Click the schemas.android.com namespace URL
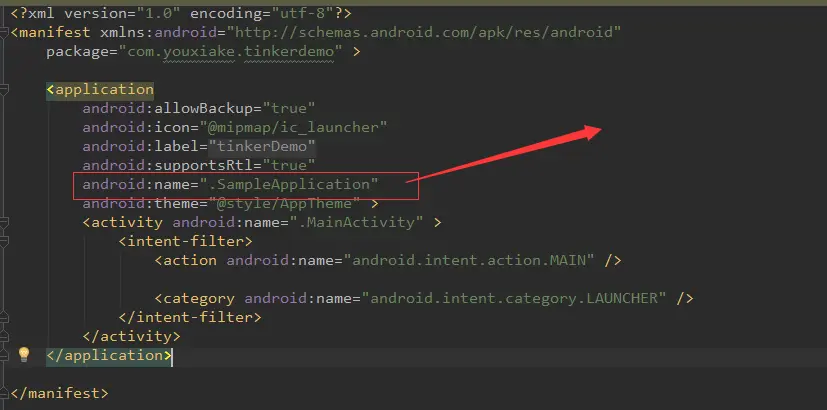 [x=424, y=33]
